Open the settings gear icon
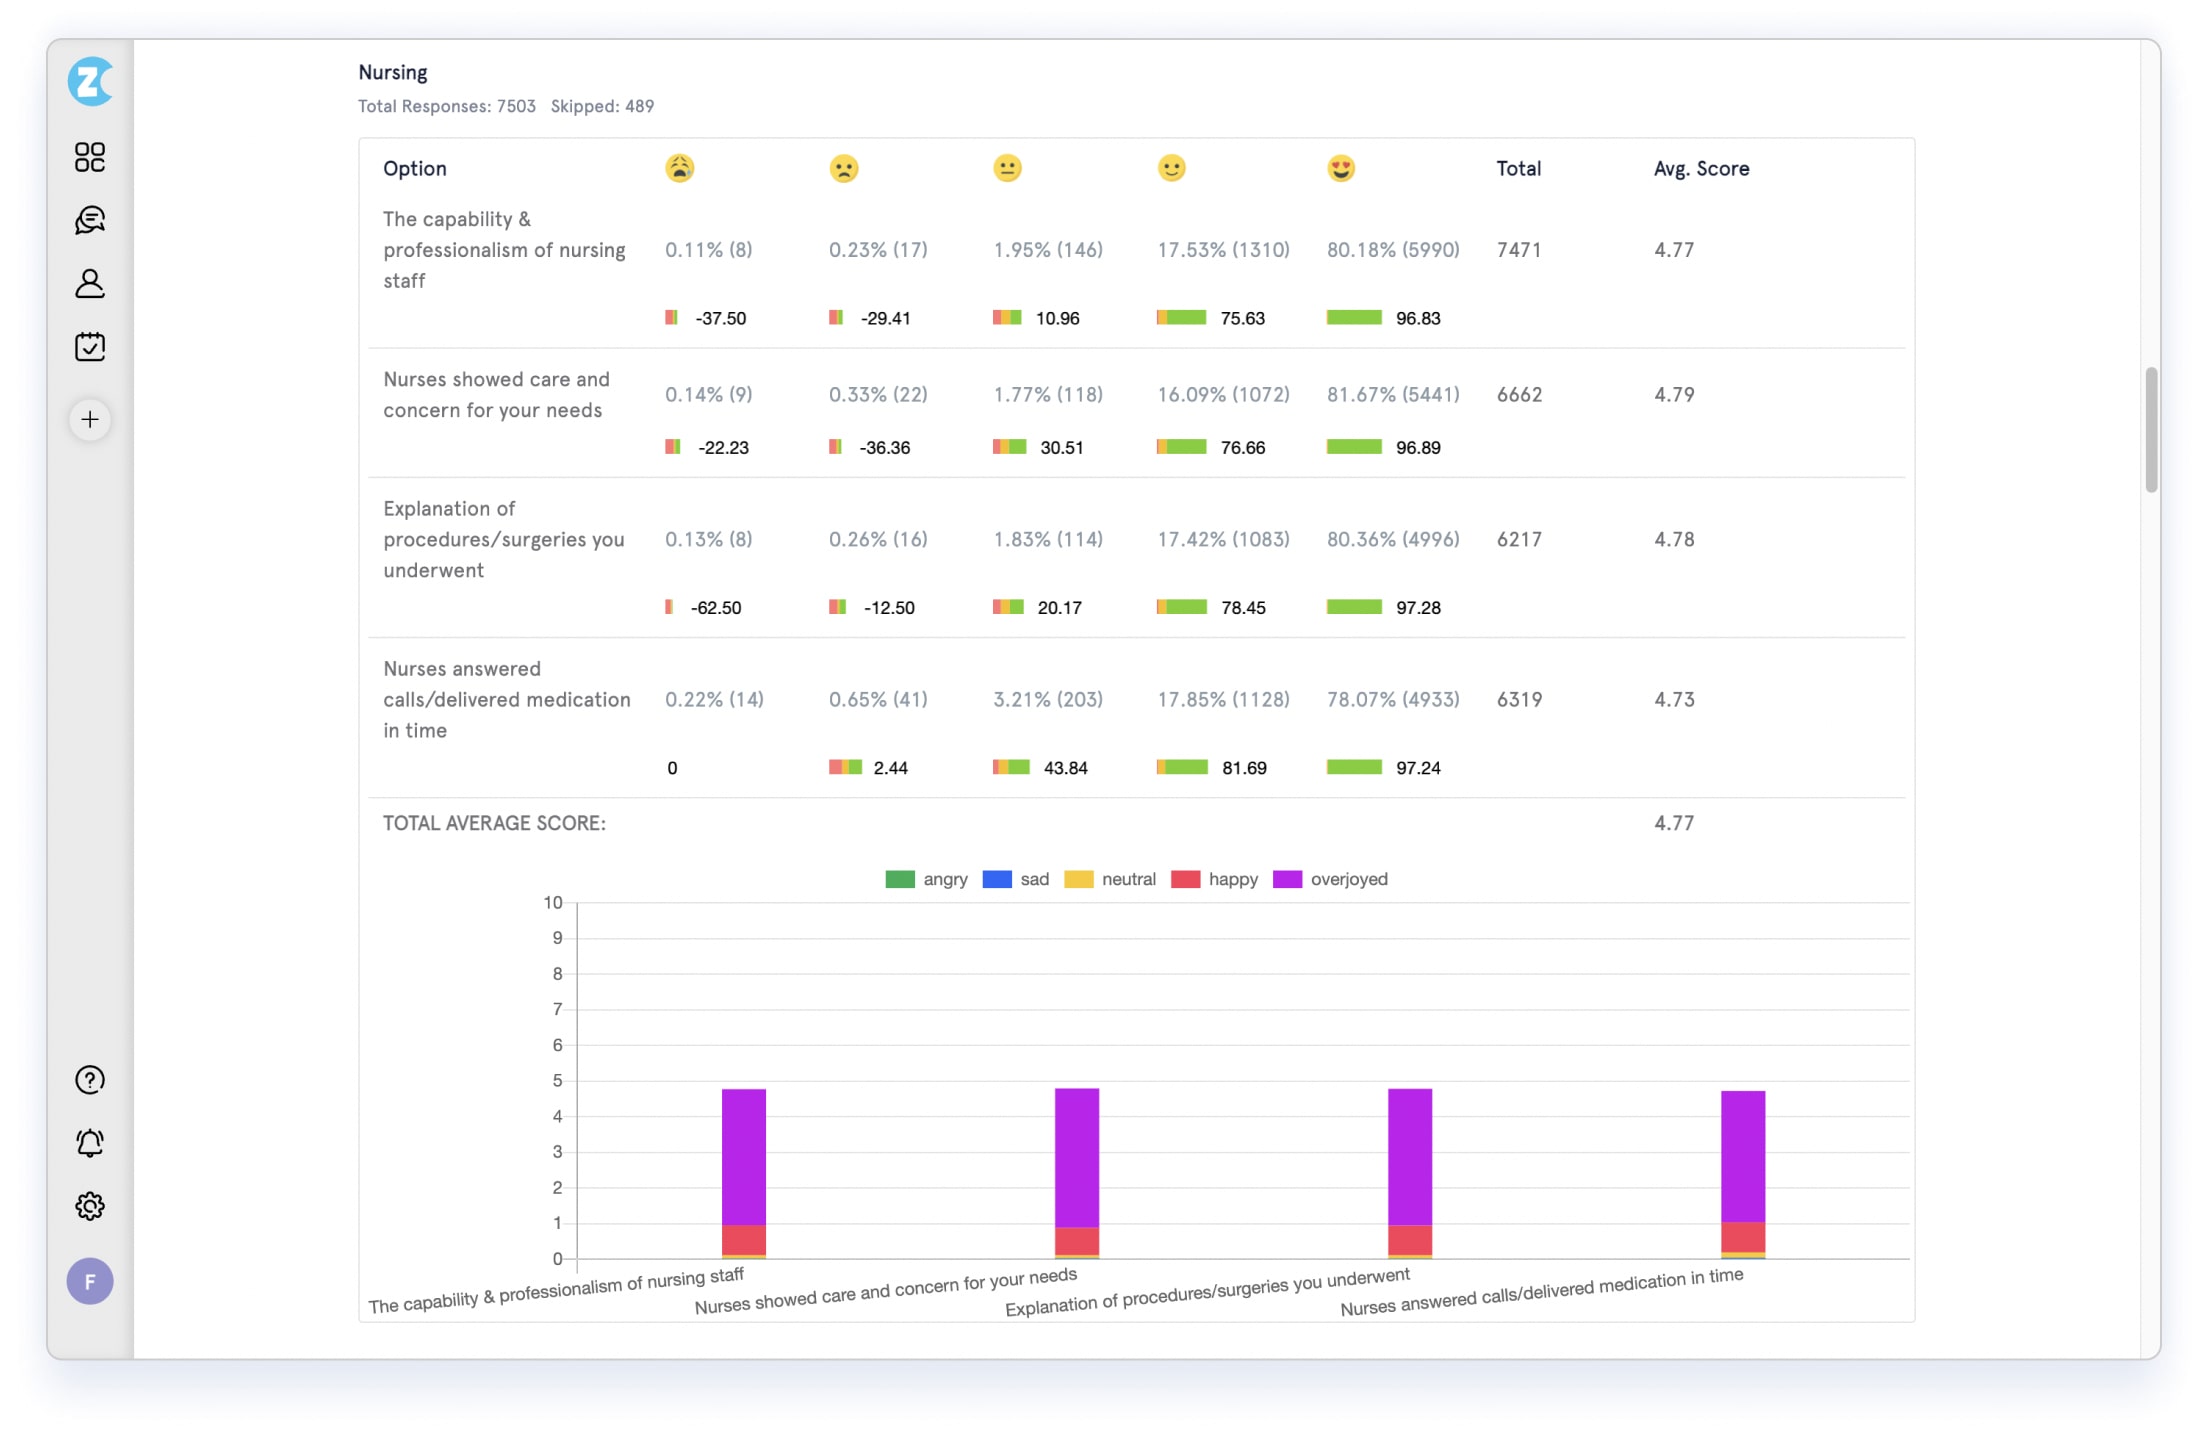Image resolution: width=2208 pixels, height=1436 pixels. click(x=90, y=1206)
